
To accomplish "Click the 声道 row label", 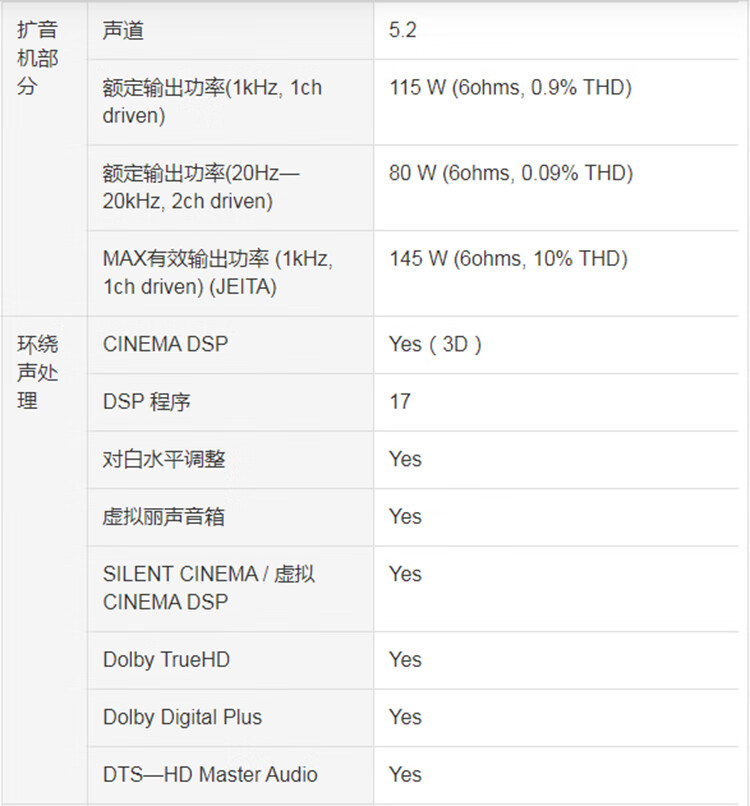I will pos(124,31).
